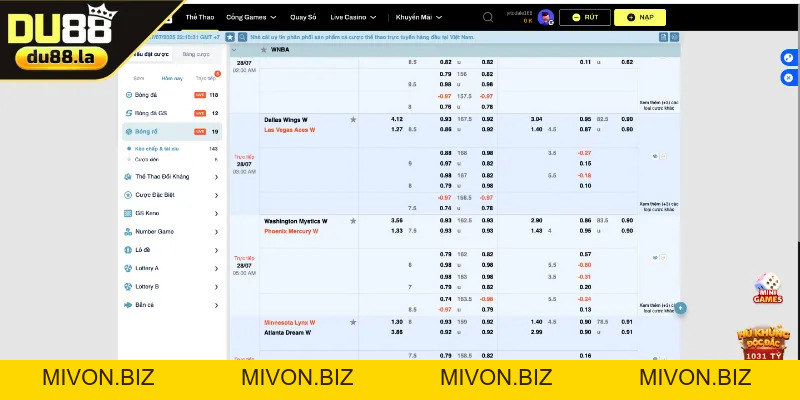Click the blue search icon beside star
The height and width of the screenshot is (400, 800).
pyautogui.click(x=242, y=37)
